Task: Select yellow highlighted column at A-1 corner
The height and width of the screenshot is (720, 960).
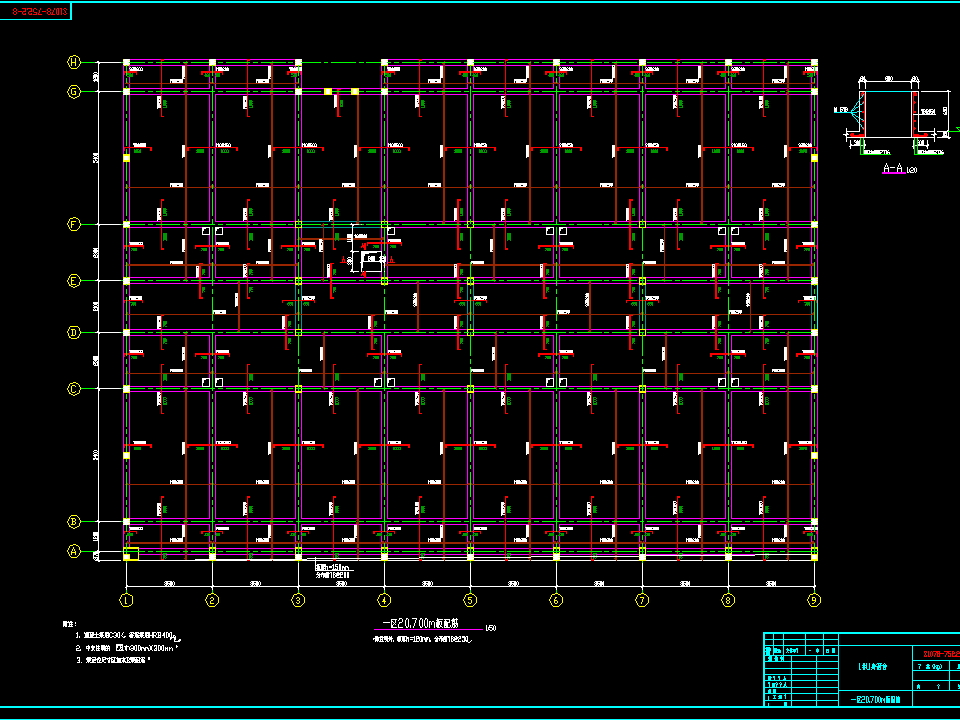Action: pos(130,553)
